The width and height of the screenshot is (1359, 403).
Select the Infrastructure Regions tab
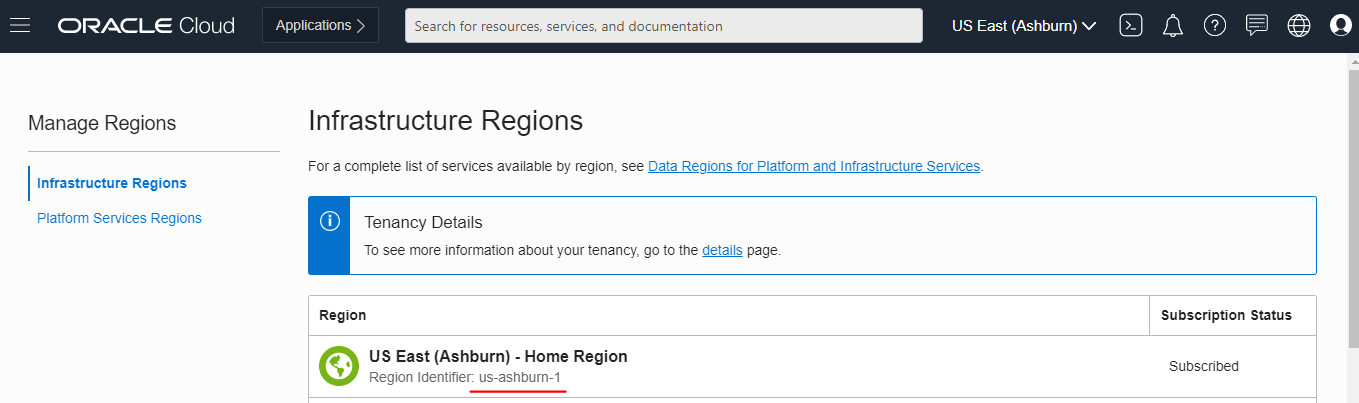112,183
